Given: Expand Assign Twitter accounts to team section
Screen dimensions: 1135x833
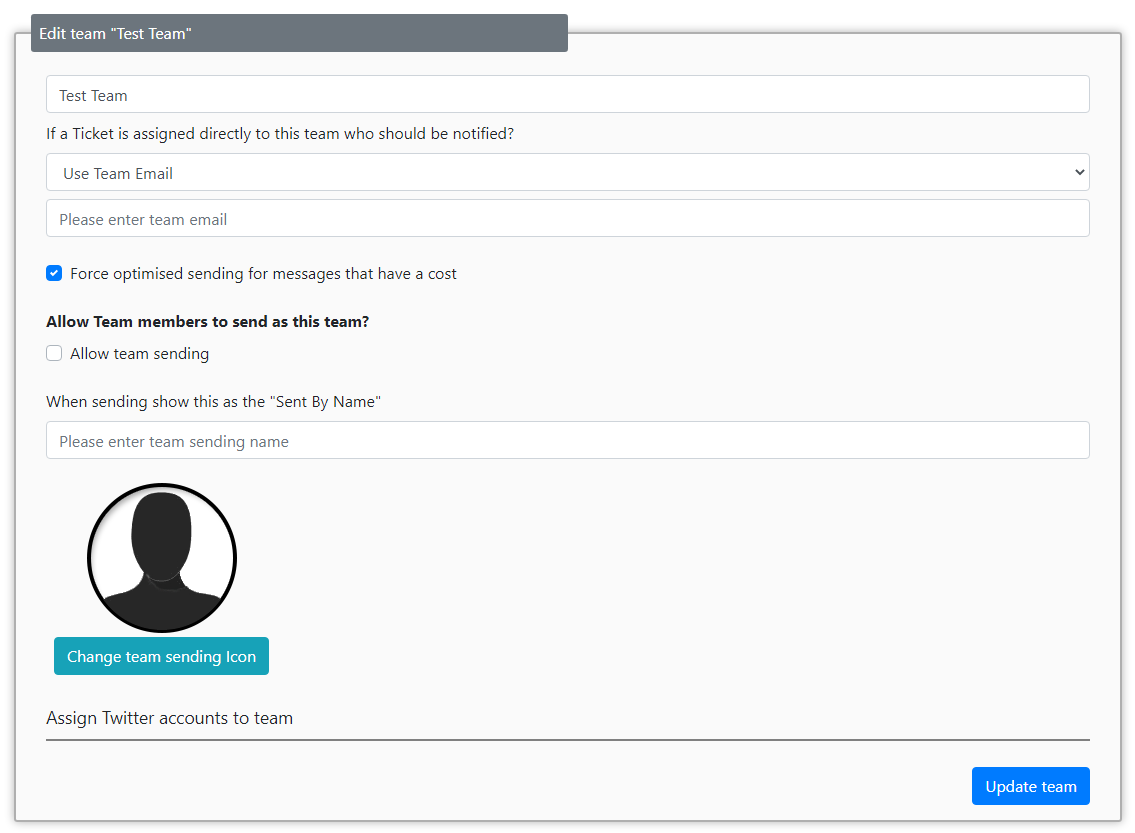Looking at the screenshot, I should [169, 718].
